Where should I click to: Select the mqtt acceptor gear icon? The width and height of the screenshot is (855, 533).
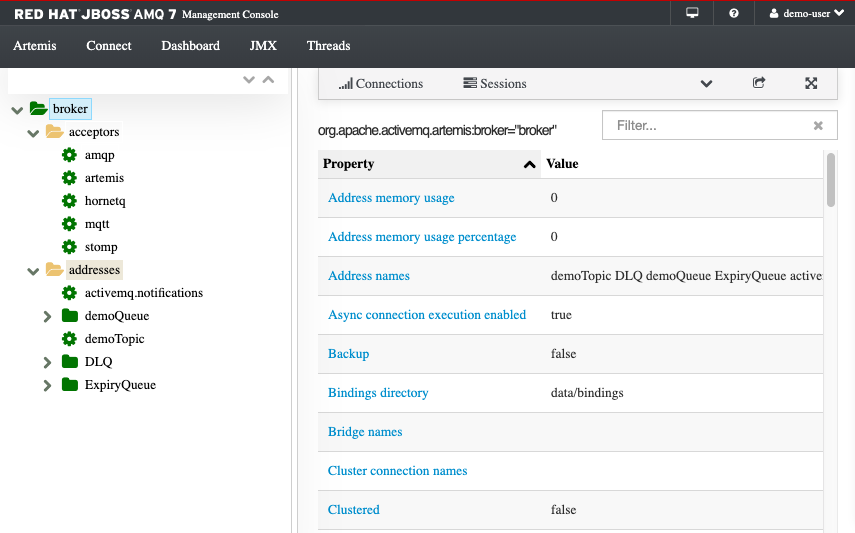click(69, 224)
